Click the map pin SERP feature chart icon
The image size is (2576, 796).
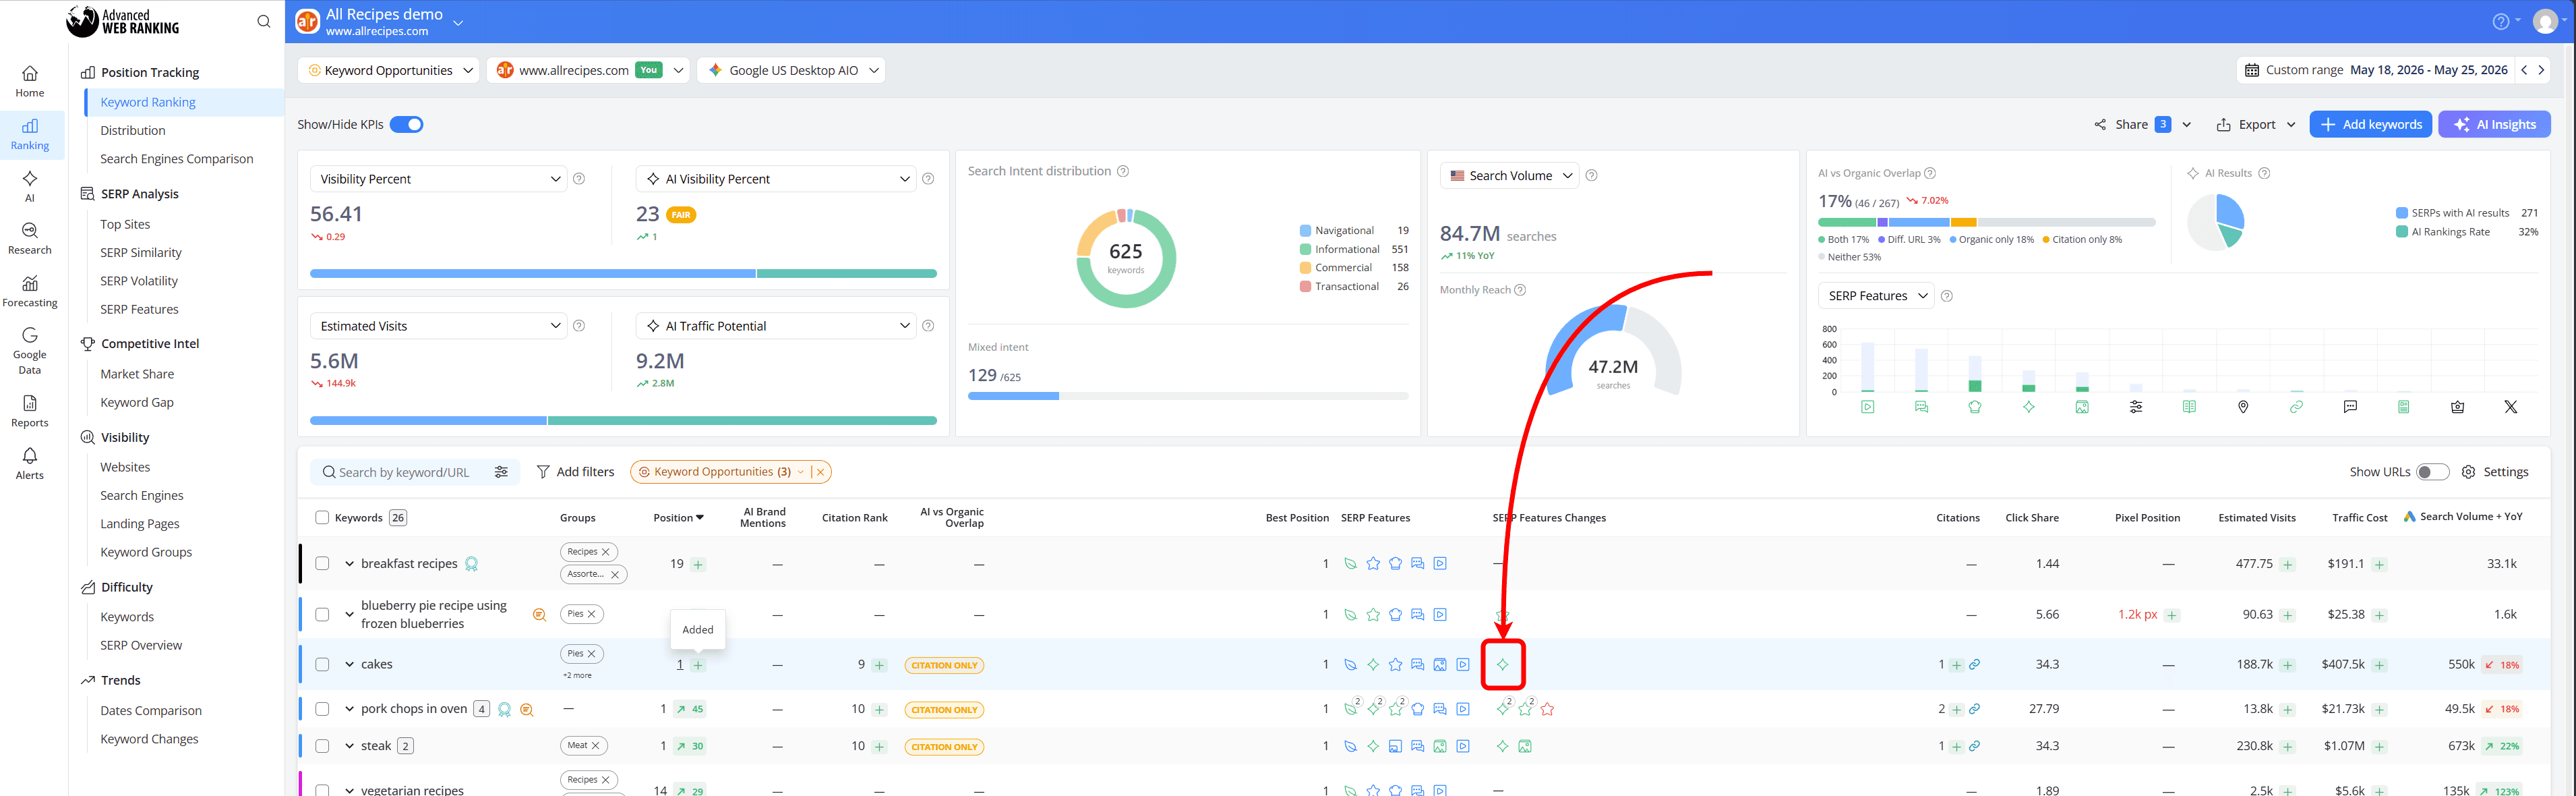2243,407
